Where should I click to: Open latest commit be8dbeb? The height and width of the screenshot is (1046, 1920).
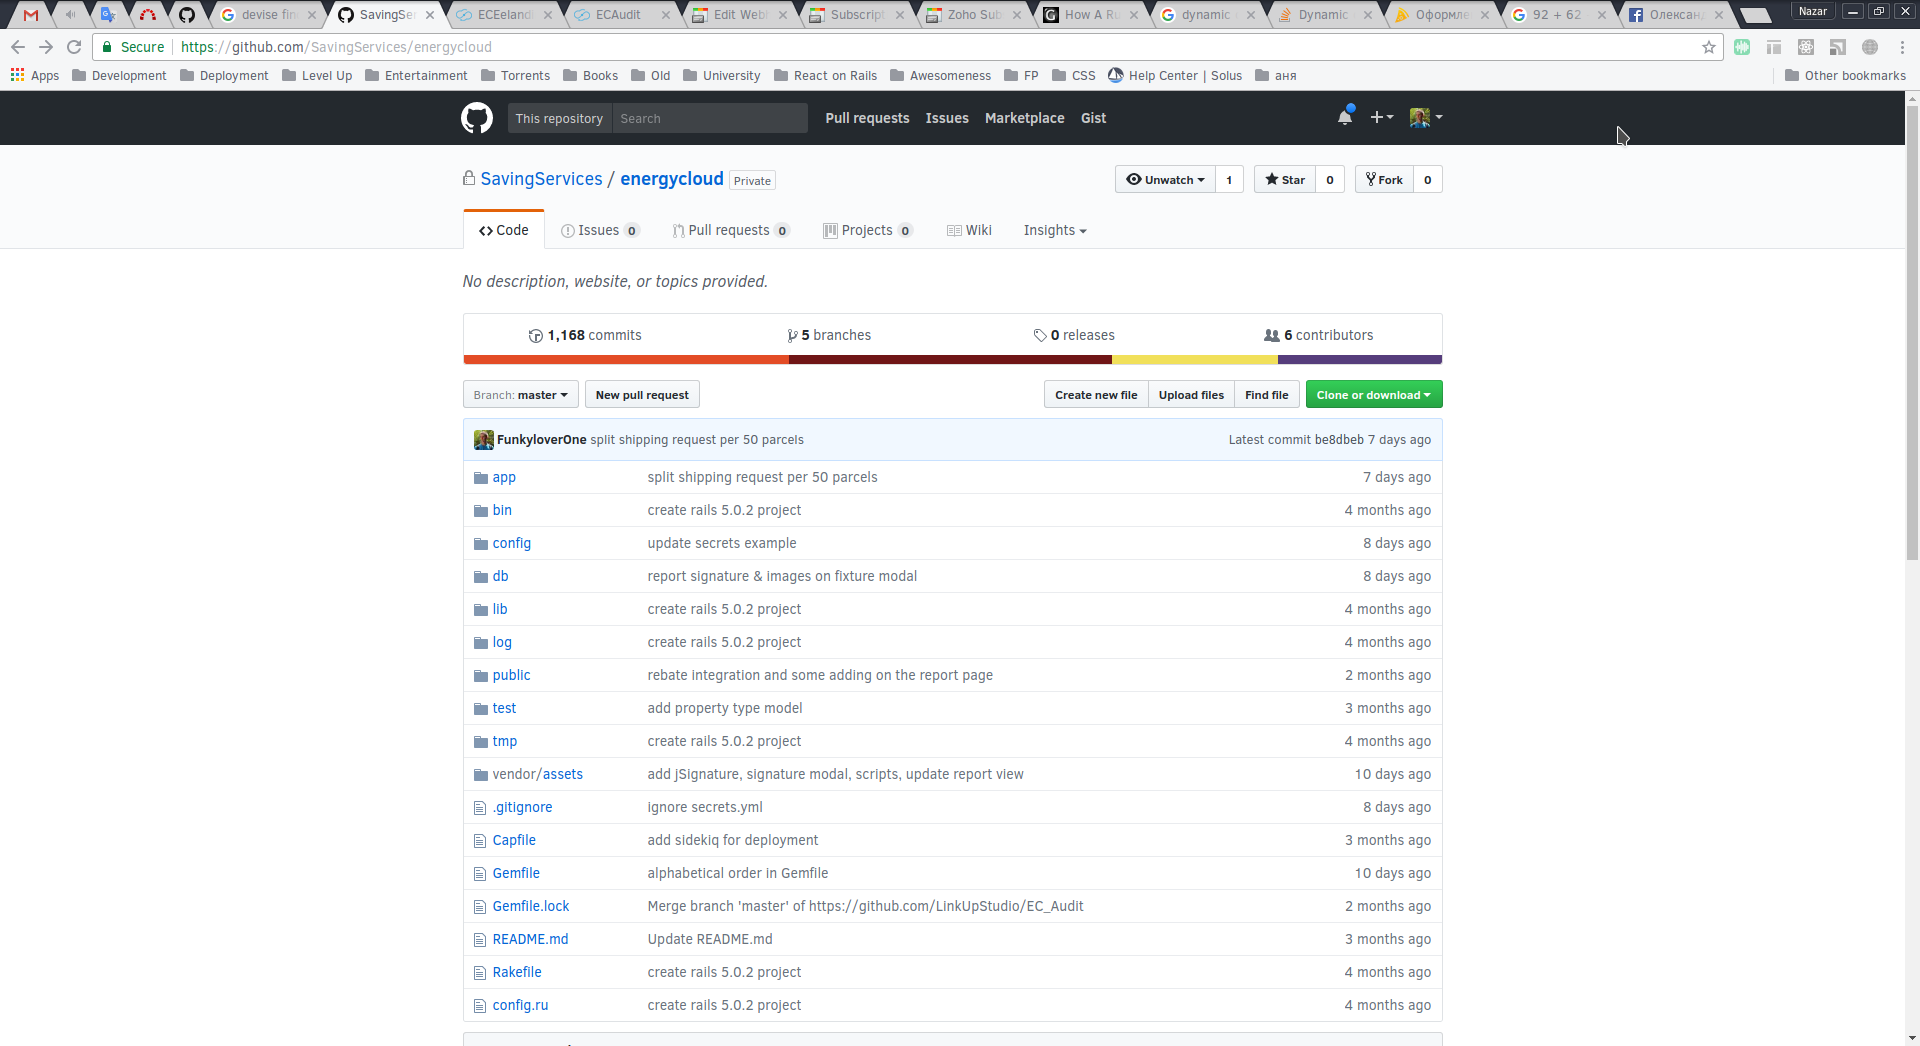coord(1339,440)
